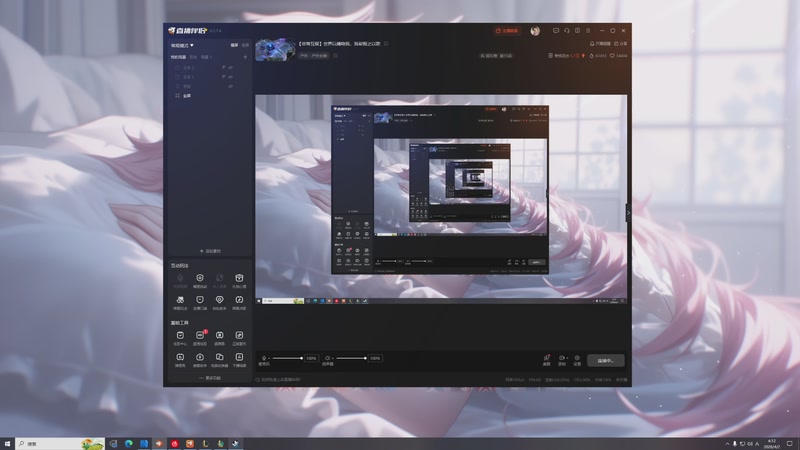Mute the microphone icon

(264, 358)
